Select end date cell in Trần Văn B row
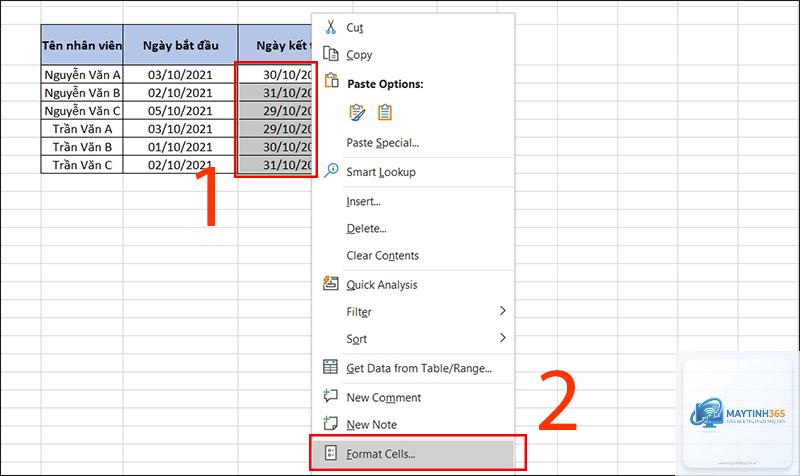 276,147
